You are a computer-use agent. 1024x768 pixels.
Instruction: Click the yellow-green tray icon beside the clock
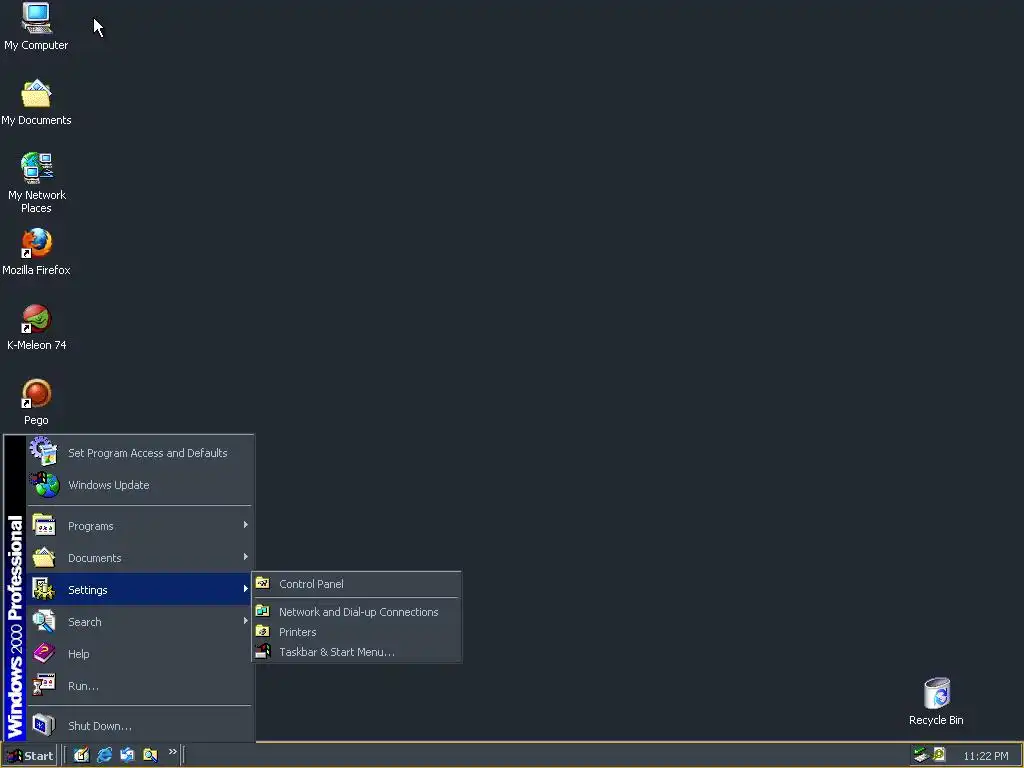click(x=939, y=754)
